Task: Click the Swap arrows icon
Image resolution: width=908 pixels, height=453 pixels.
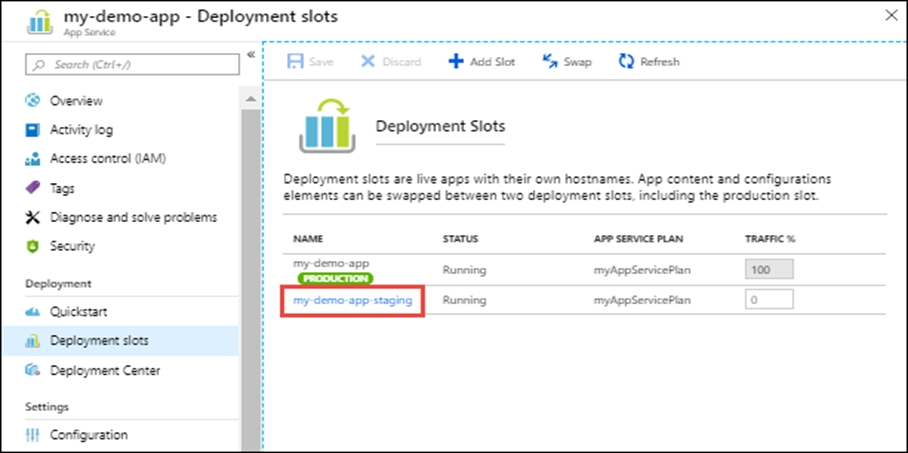Action: 549,62
